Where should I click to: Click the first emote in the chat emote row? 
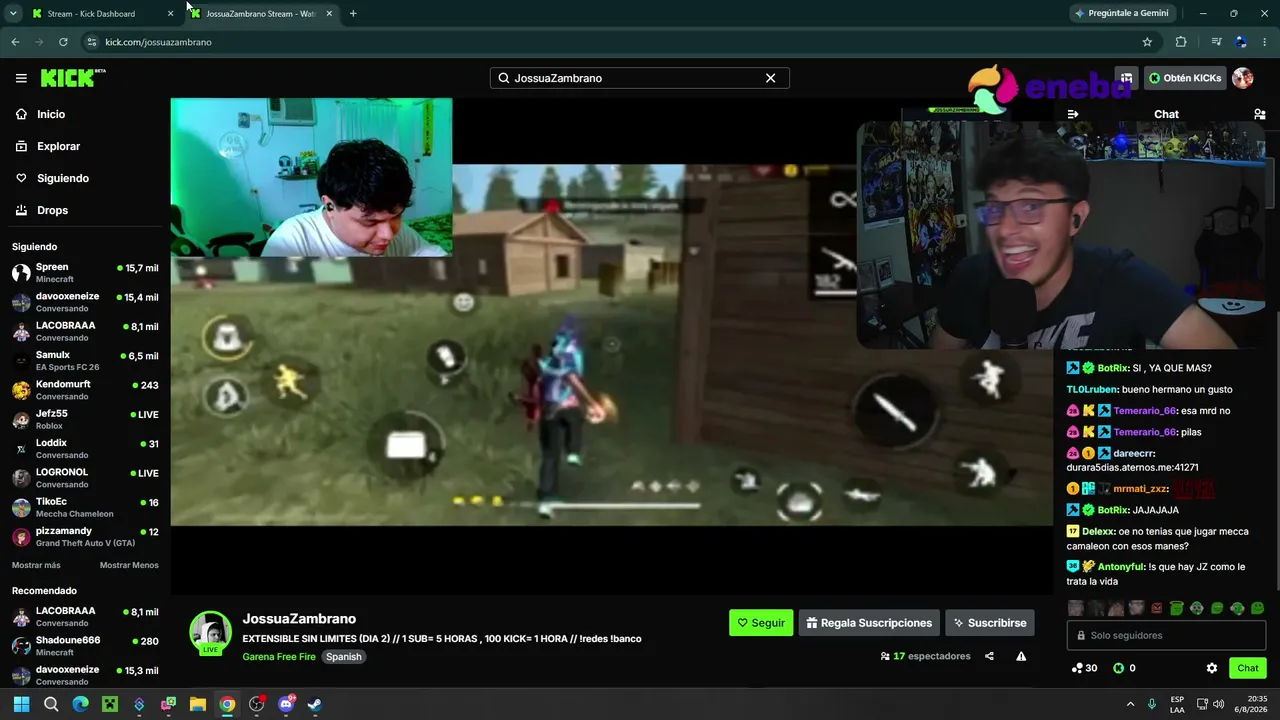pos(1076,608)
